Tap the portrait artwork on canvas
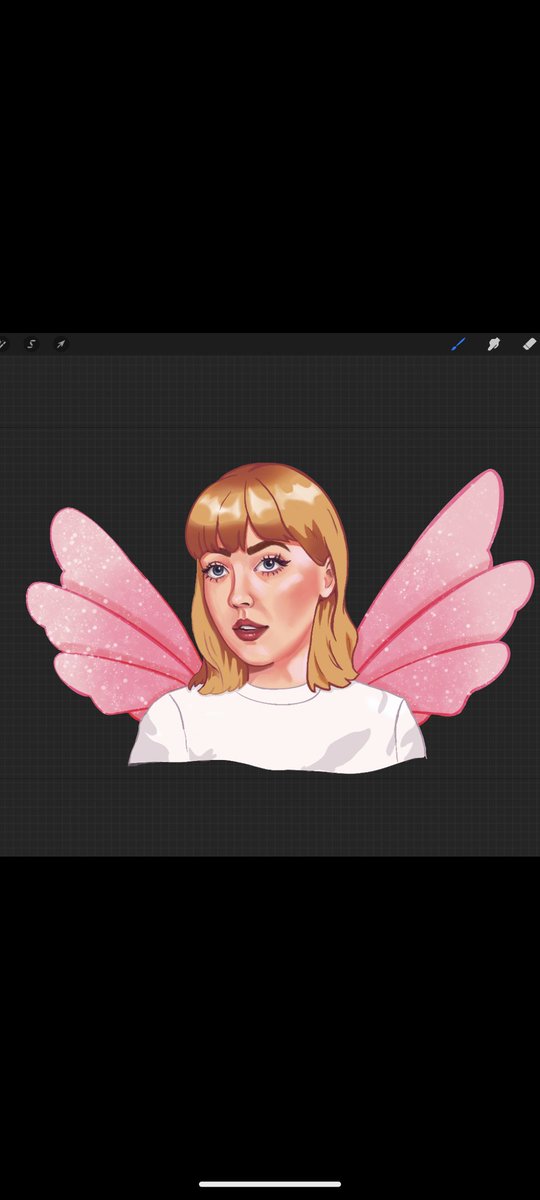Image resolution: width=540 pixels, height=1200 pixels. pyautogui.click(x=280, y=618)
